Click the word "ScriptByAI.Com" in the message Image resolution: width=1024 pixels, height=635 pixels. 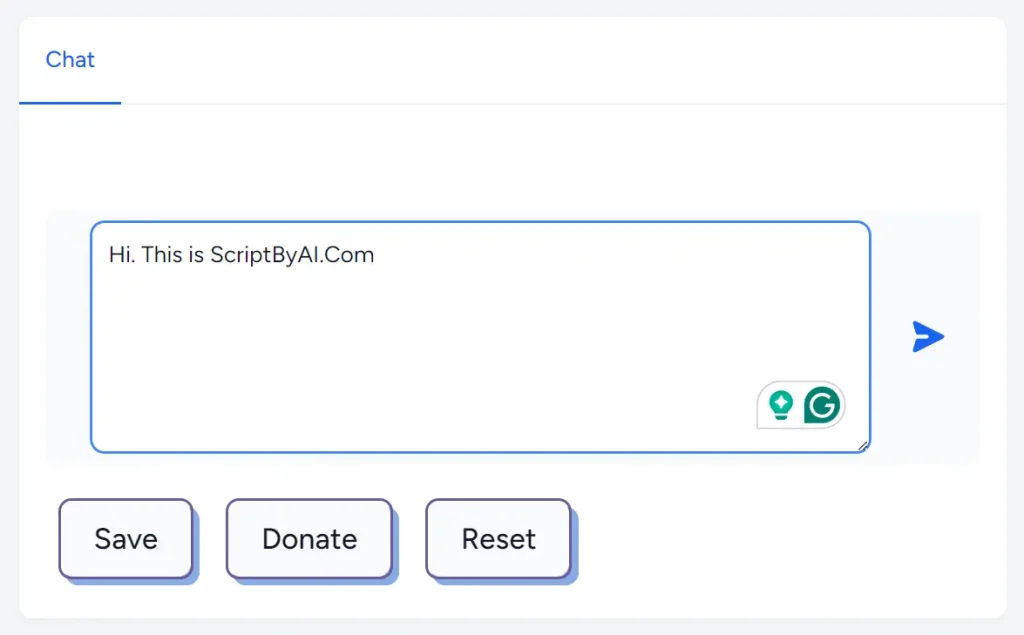[x=292, y=255]
